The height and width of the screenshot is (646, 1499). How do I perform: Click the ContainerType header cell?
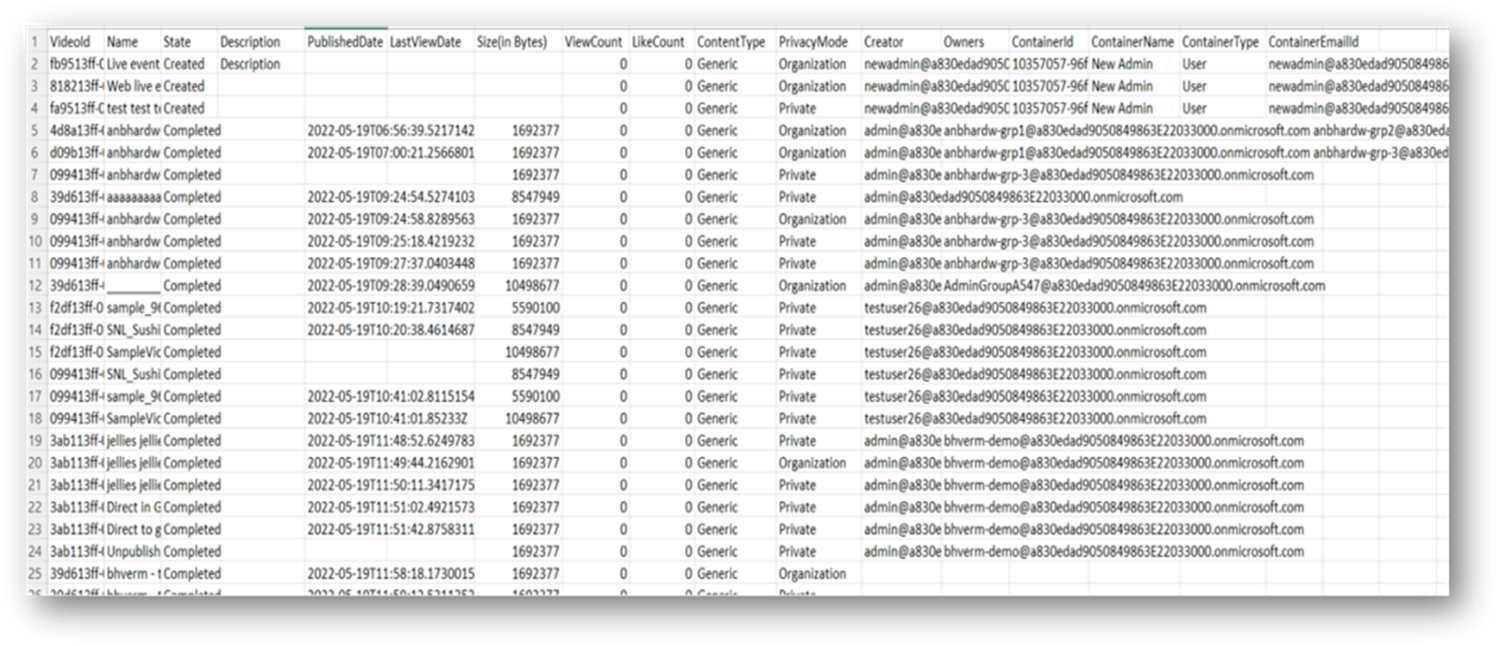(x=1222, y=42)
